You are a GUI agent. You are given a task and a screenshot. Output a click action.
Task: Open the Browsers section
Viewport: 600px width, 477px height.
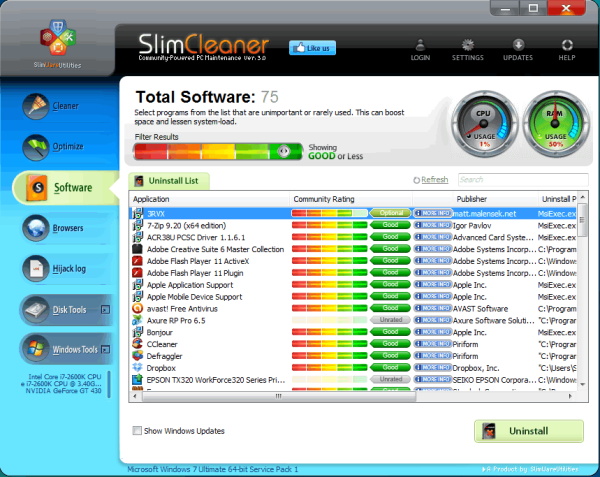(x=68, y=228)
